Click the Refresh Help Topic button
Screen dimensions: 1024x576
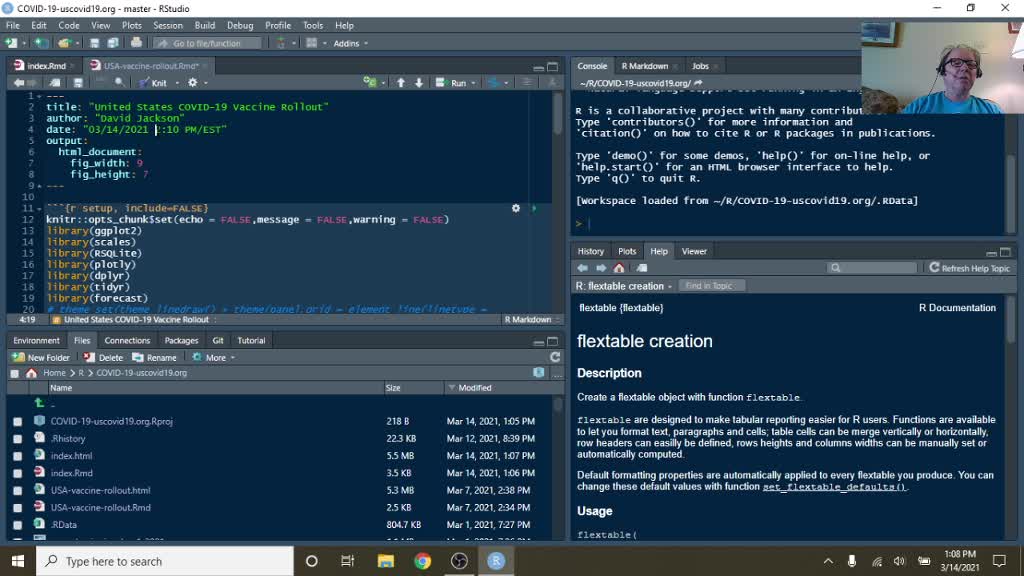click(x=969, y=268)
